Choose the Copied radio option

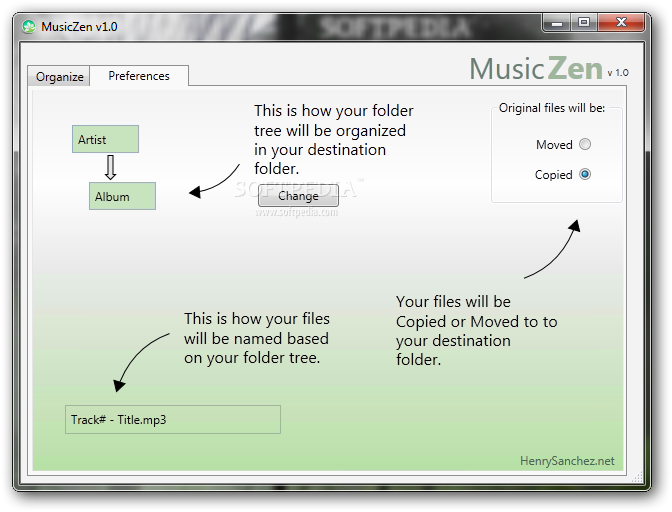585,174
